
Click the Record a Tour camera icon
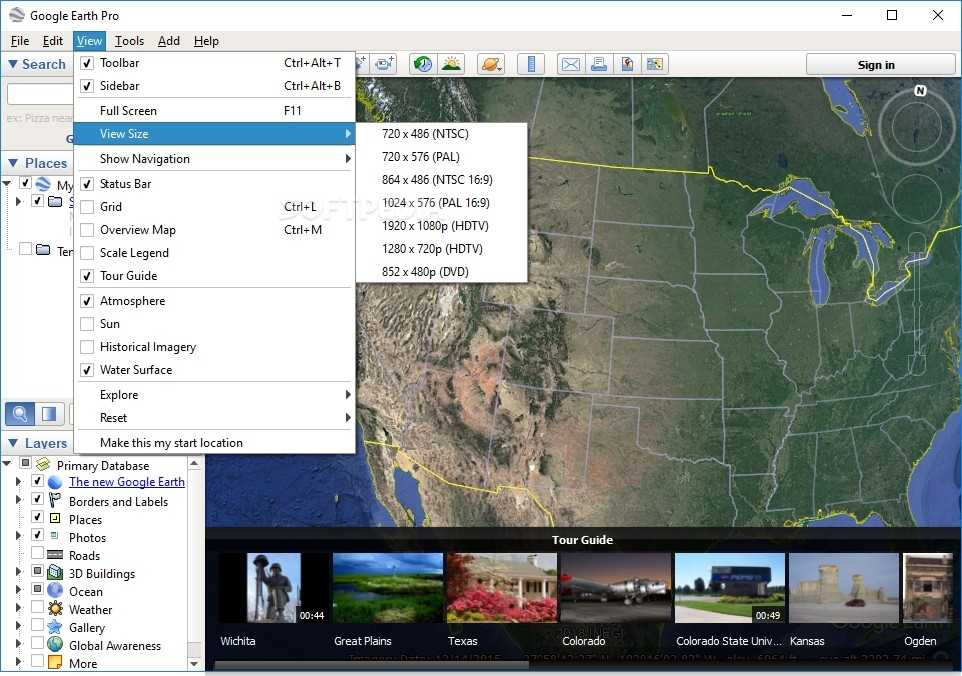pyautogui.click(x=385, y=64)
